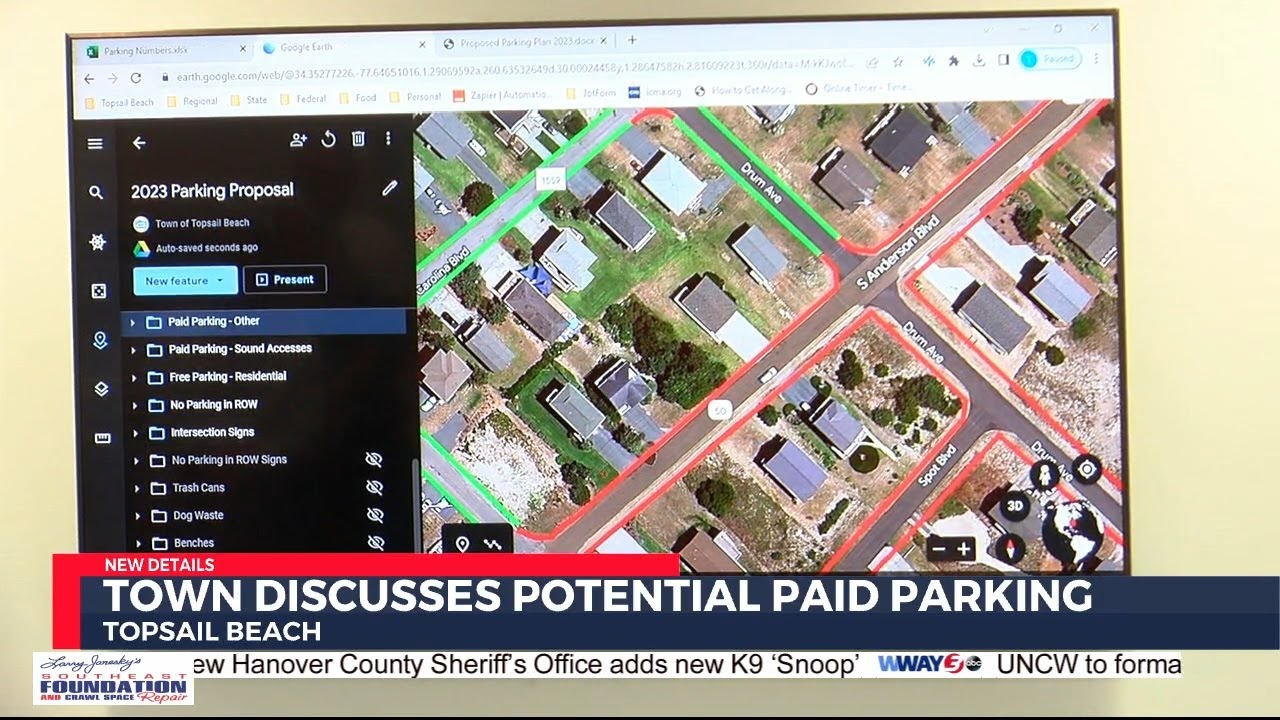This screenshot has height=720, width=1280.
Task: Reload the browser page
Action: point(136,77)
